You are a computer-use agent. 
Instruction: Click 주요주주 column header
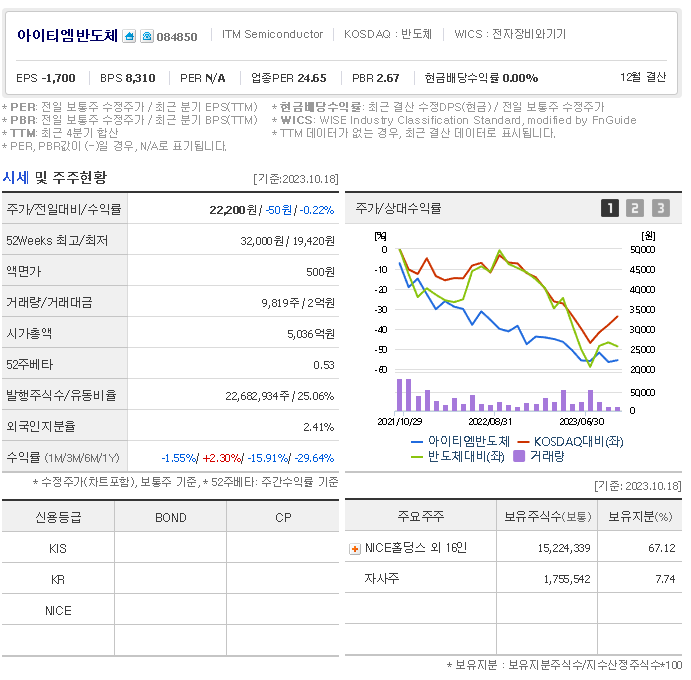421,516
